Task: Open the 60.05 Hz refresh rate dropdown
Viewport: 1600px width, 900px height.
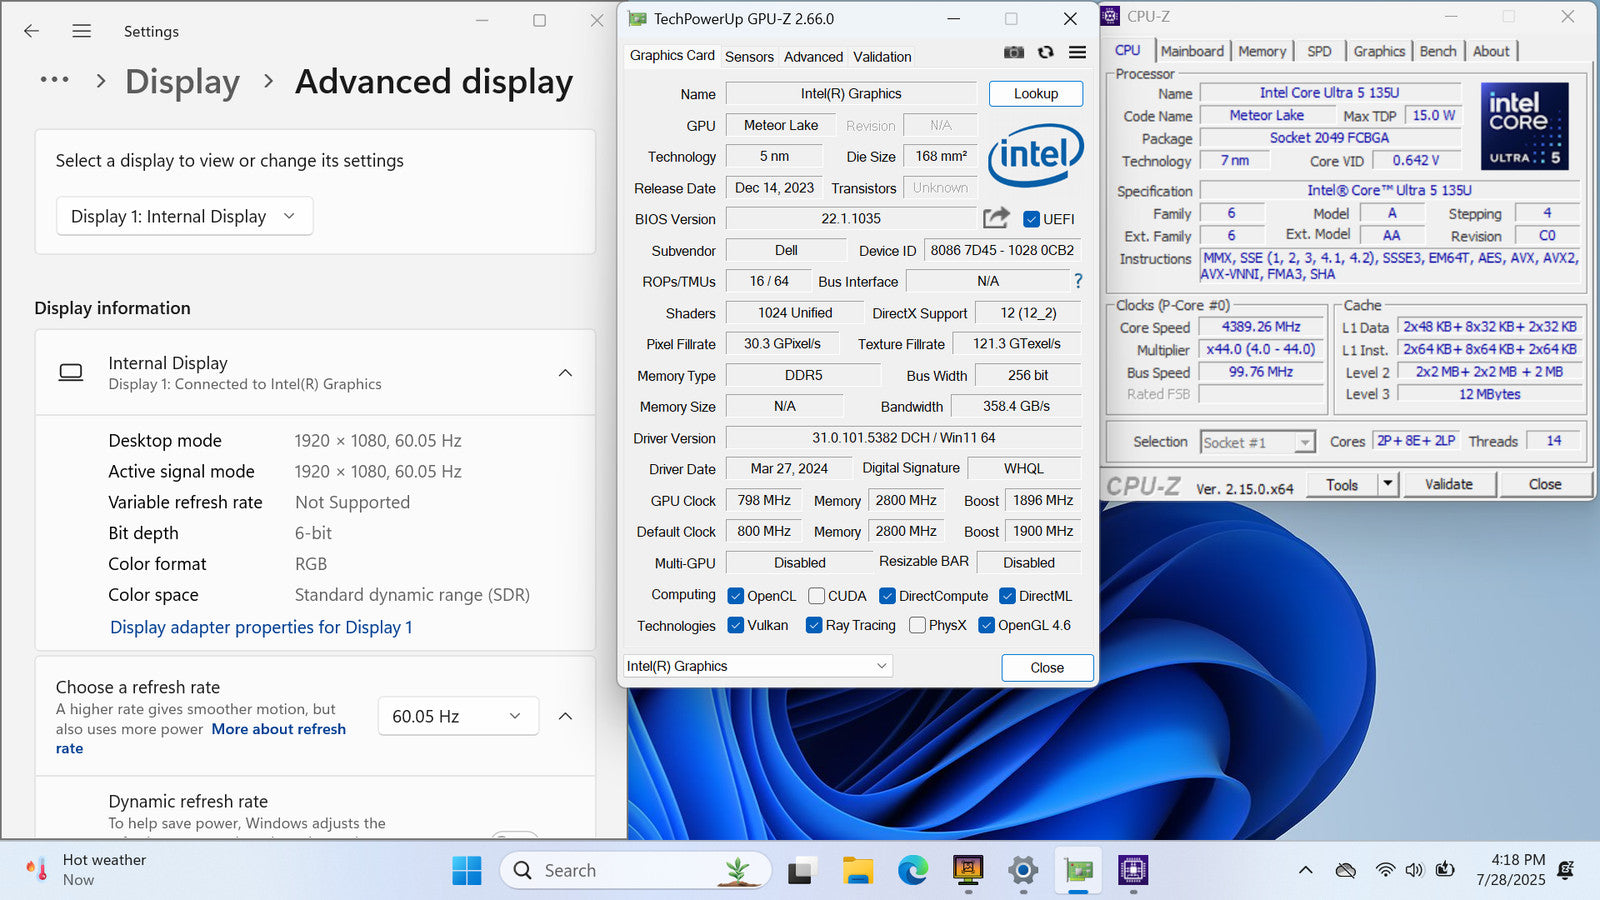Action: pyautogui.click(x=457, y=716)
